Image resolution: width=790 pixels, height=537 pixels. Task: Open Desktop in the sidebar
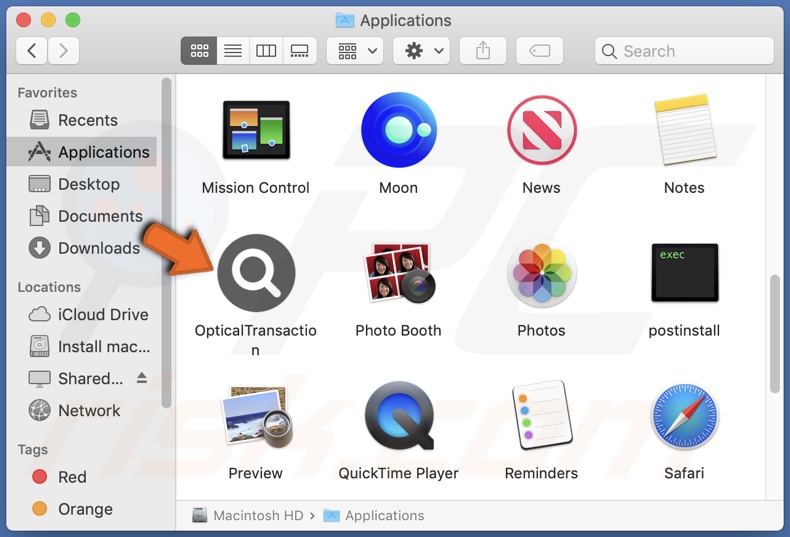click(x=82, y=184)
